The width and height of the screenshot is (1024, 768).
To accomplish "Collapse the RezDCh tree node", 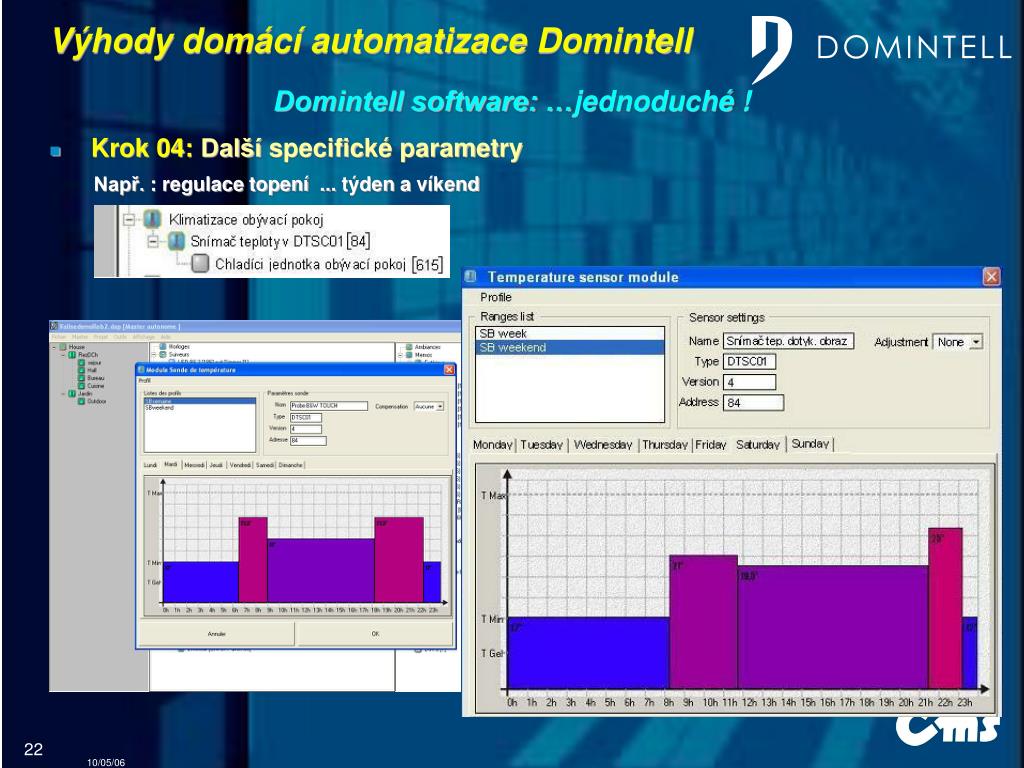I will 63,355.
